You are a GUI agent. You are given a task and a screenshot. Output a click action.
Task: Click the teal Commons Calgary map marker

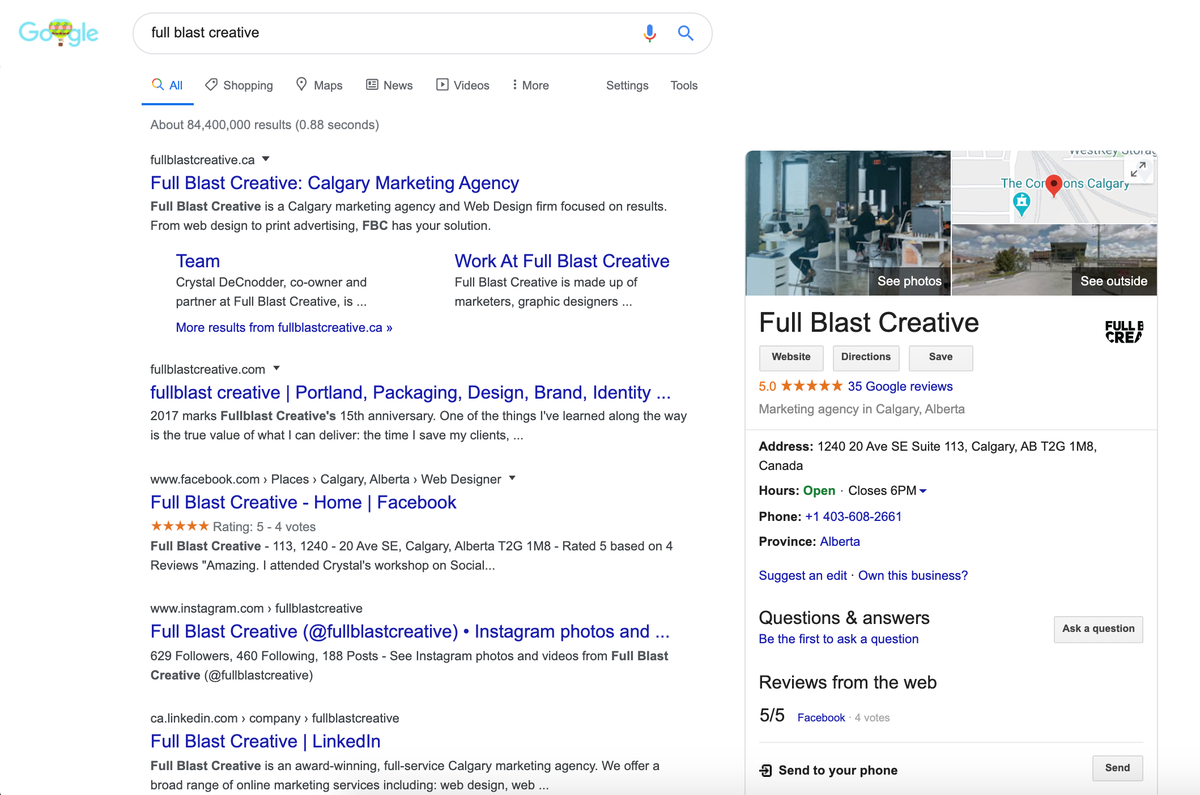click(1021, 203)
